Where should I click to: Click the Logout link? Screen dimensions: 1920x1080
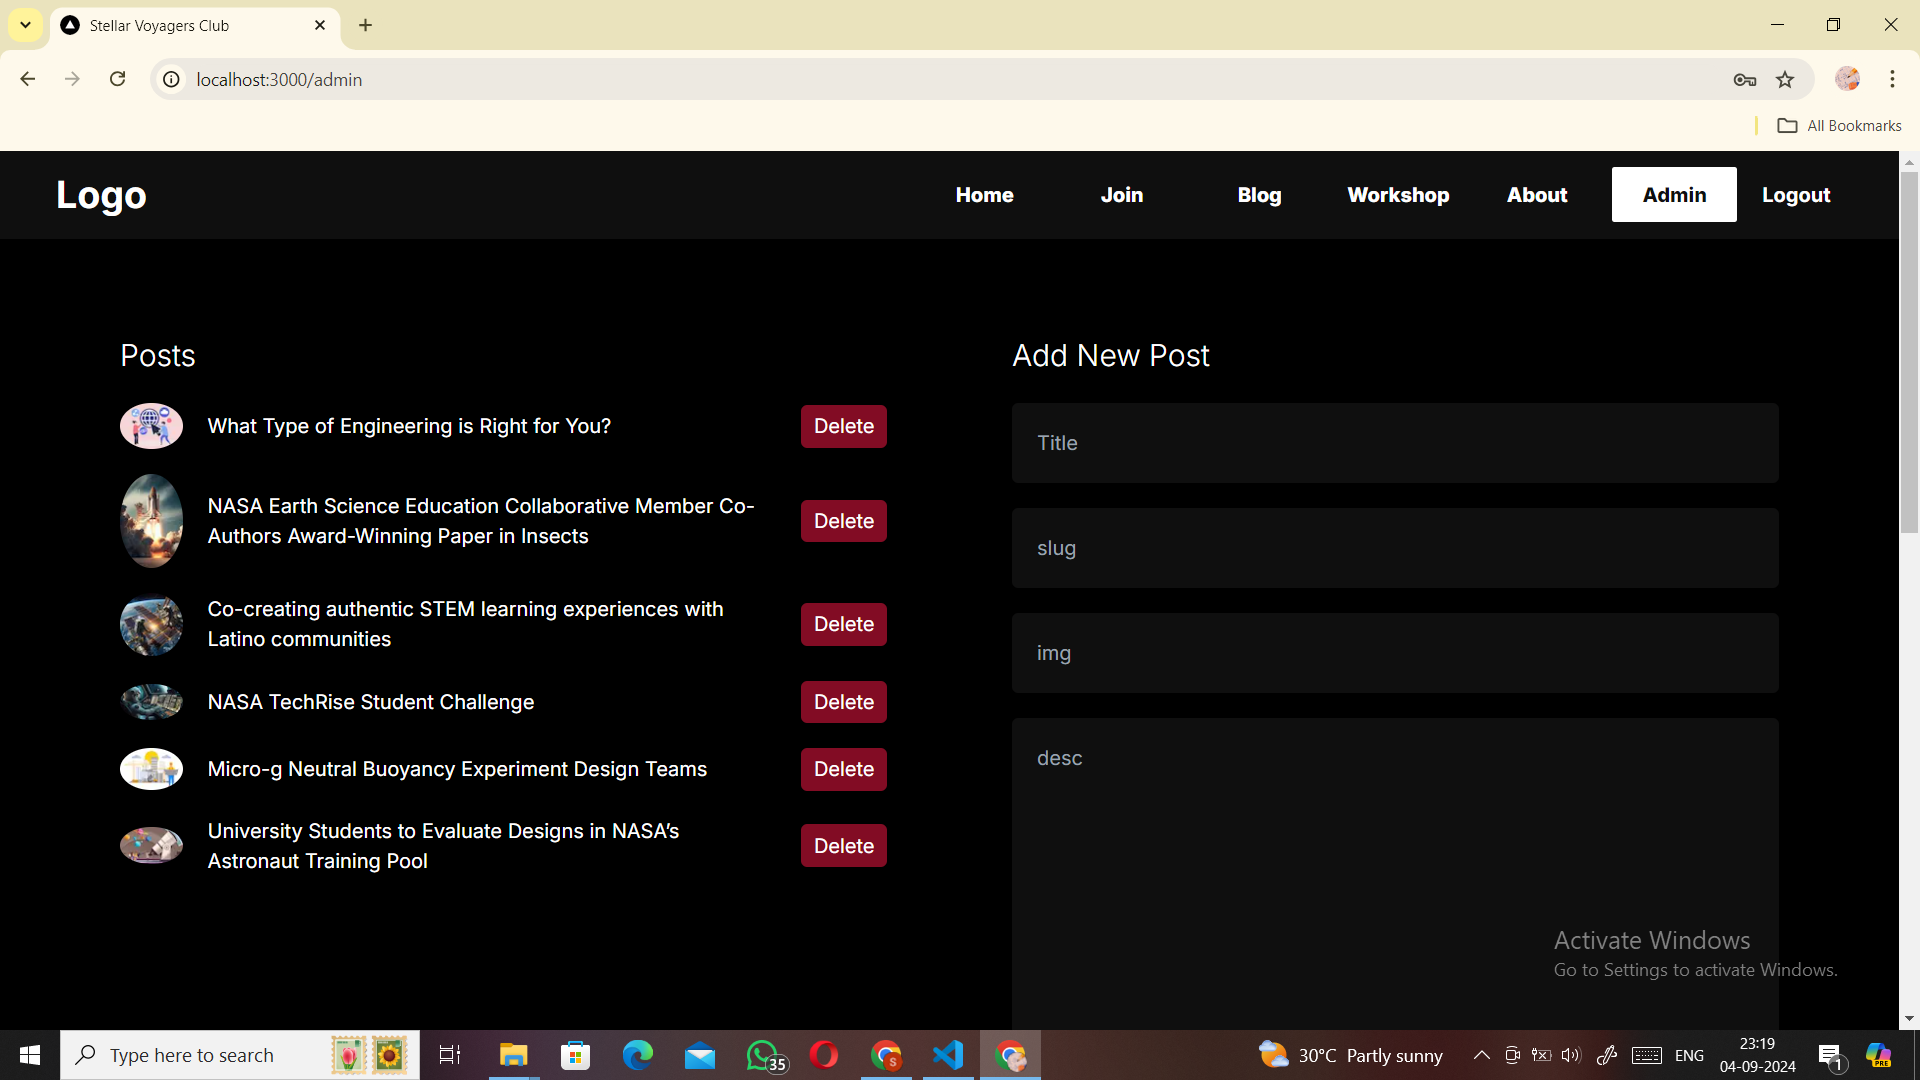point(1796,195)
